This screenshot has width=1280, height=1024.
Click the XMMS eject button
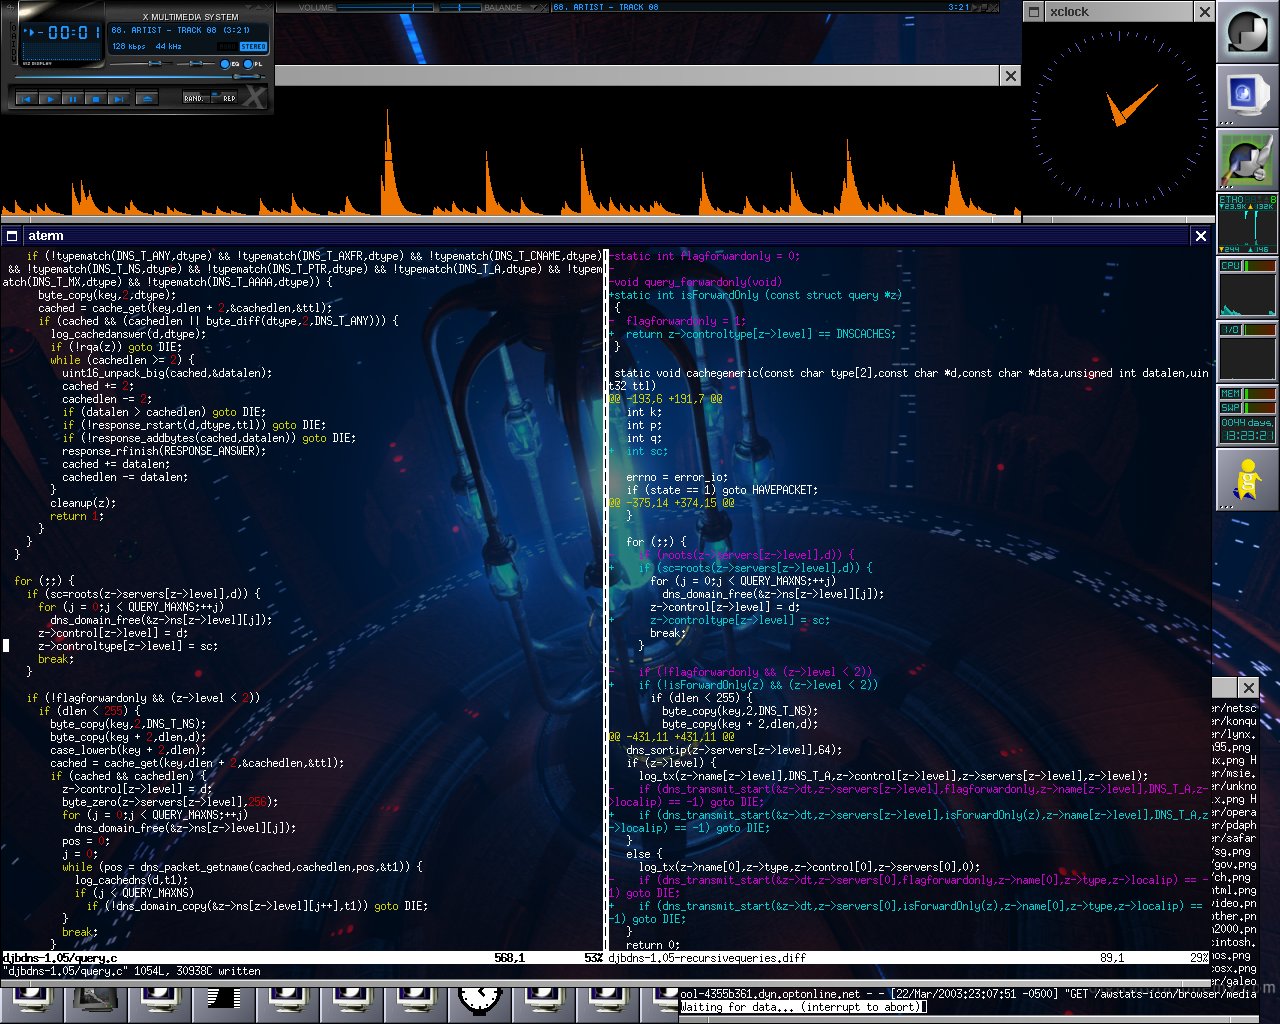click(x=147, y=99)
